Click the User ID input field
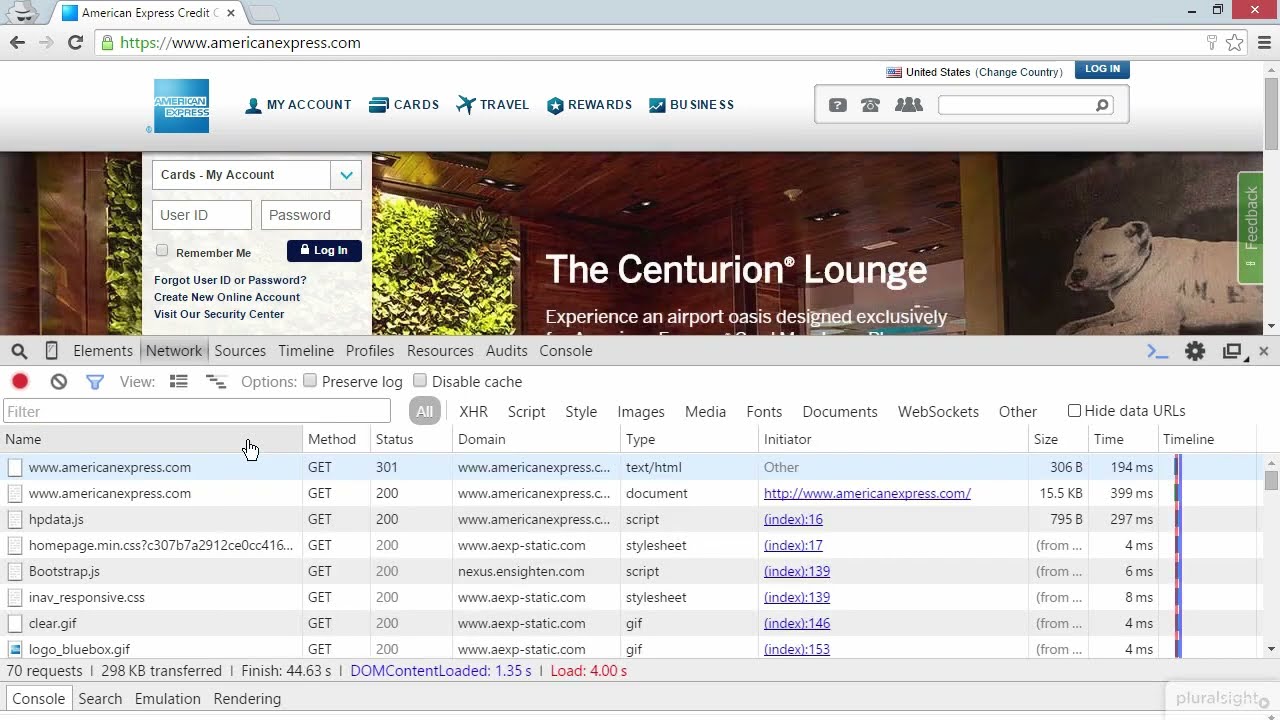Screen dimensions: 1280x720 click(202, 215)
